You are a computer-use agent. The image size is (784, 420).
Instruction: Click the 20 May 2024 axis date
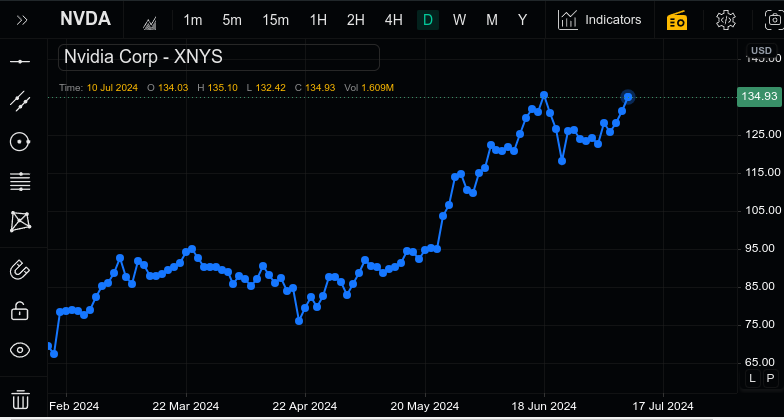click(425, 405)
